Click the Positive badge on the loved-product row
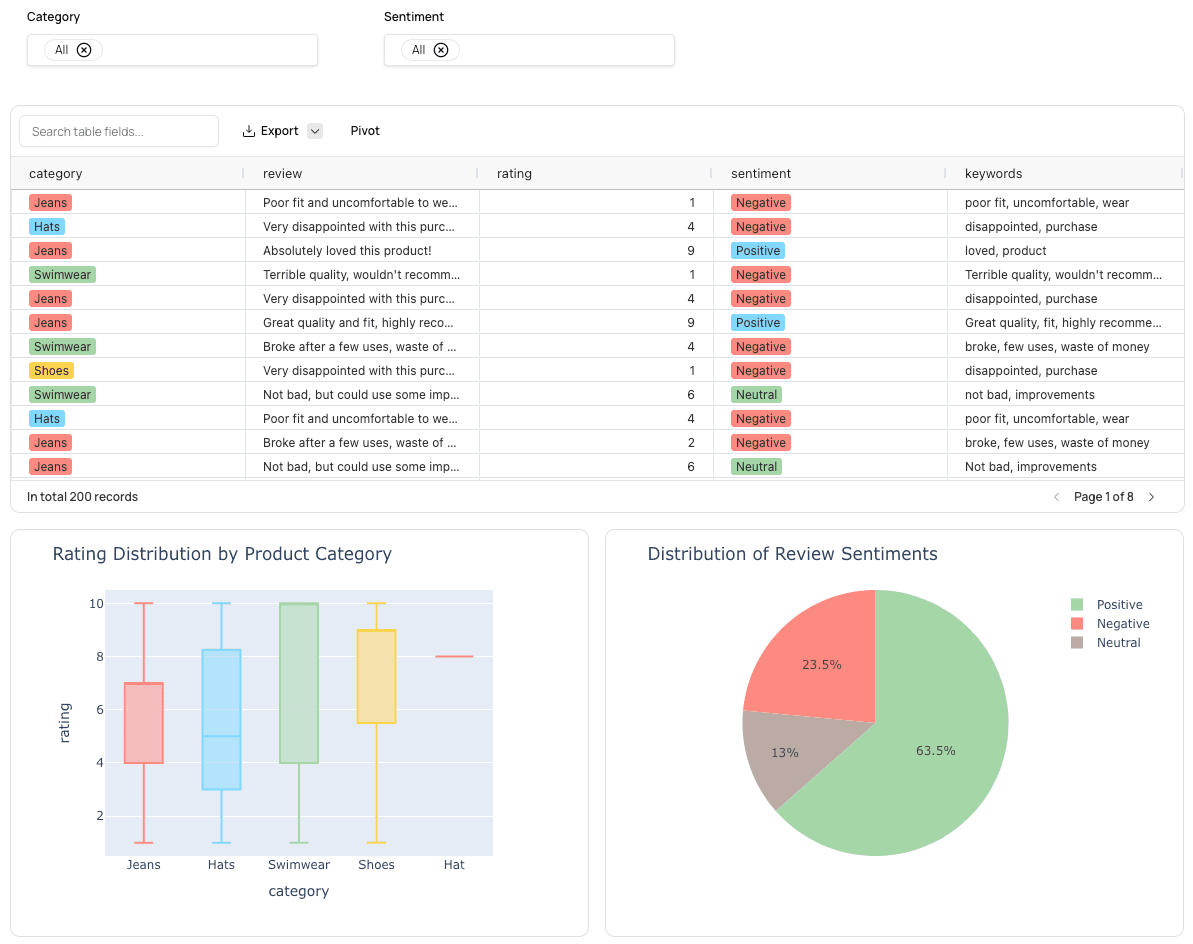Viewport: 1193px width, 944px height. click(x=758, y=250)
